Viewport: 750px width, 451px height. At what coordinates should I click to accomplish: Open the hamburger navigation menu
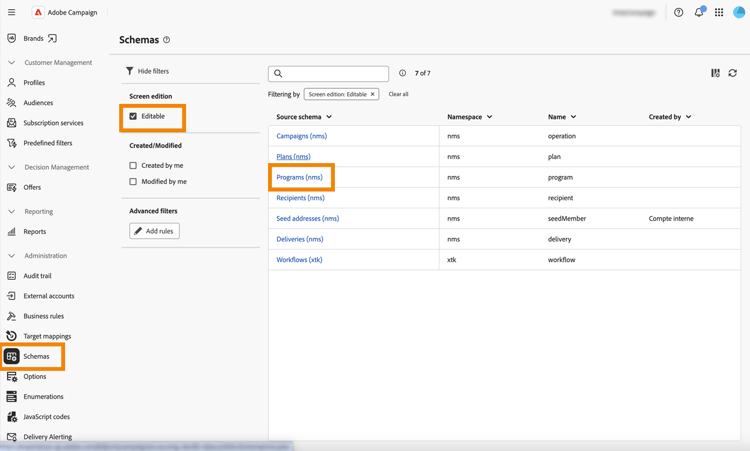11,12
